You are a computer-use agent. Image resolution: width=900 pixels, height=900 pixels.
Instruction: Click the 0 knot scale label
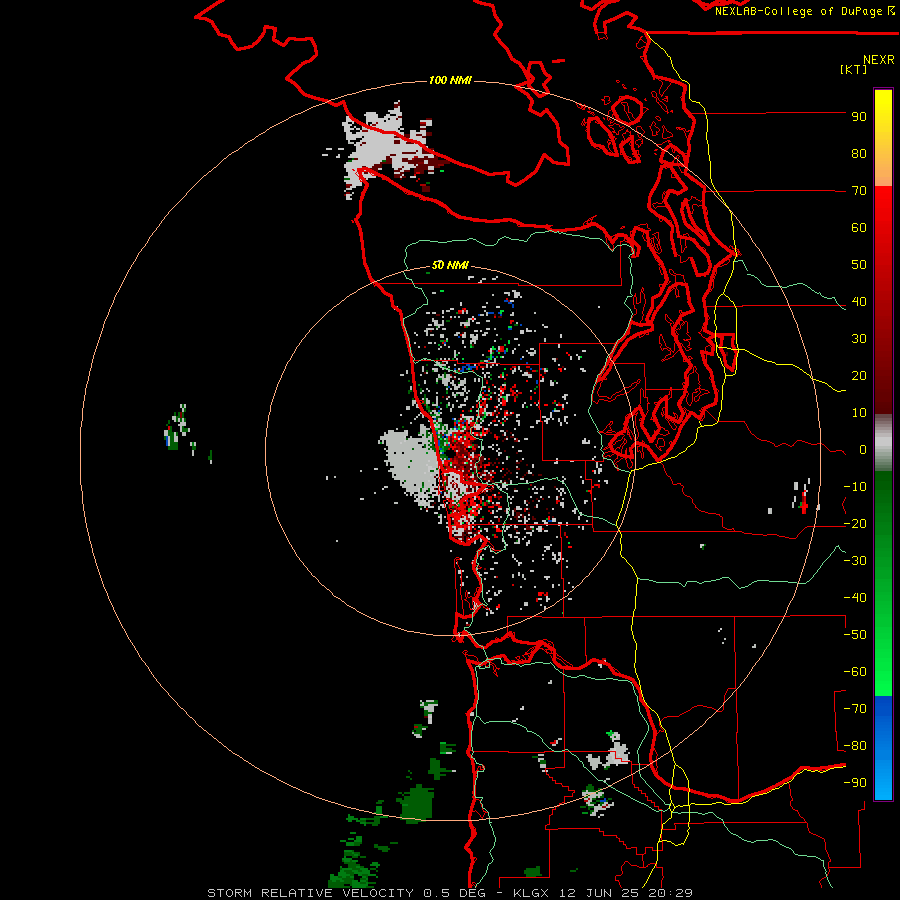coord(863,450)
